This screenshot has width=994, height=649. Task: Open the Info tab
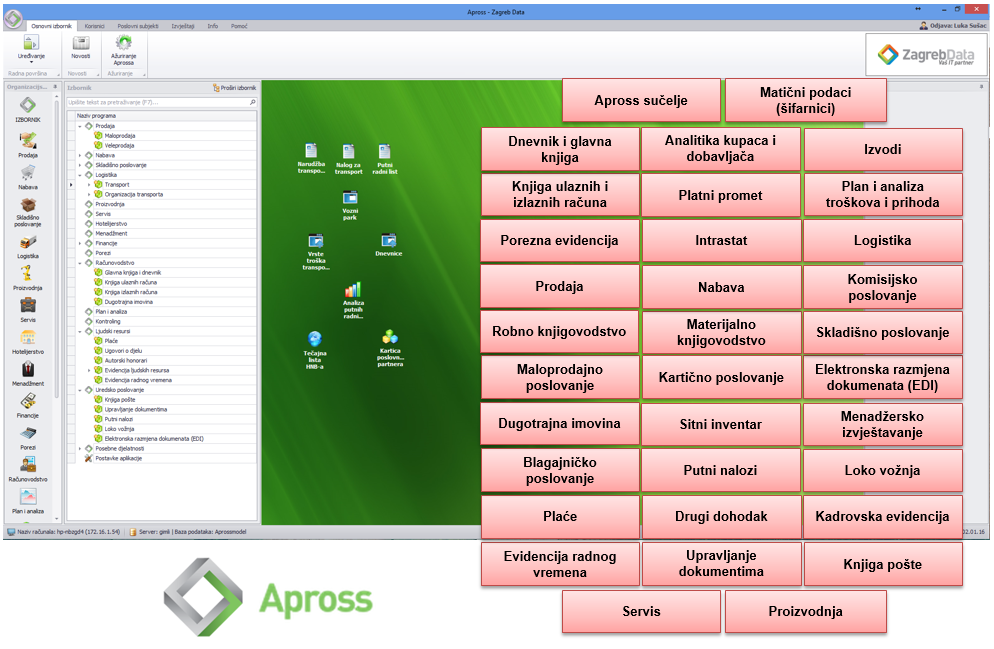click(212, 26)
